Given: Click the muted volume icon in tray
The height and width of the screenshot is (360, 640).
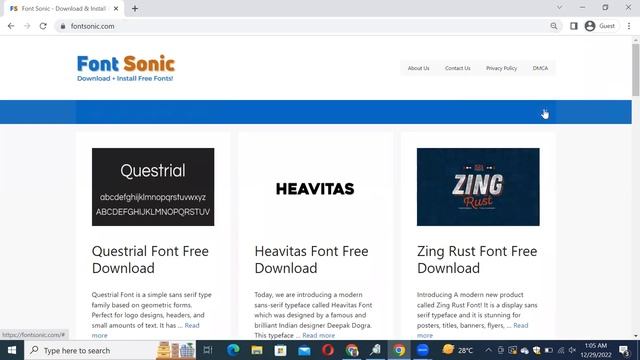Looking at the screenshot, I should (x=573, y=350).
